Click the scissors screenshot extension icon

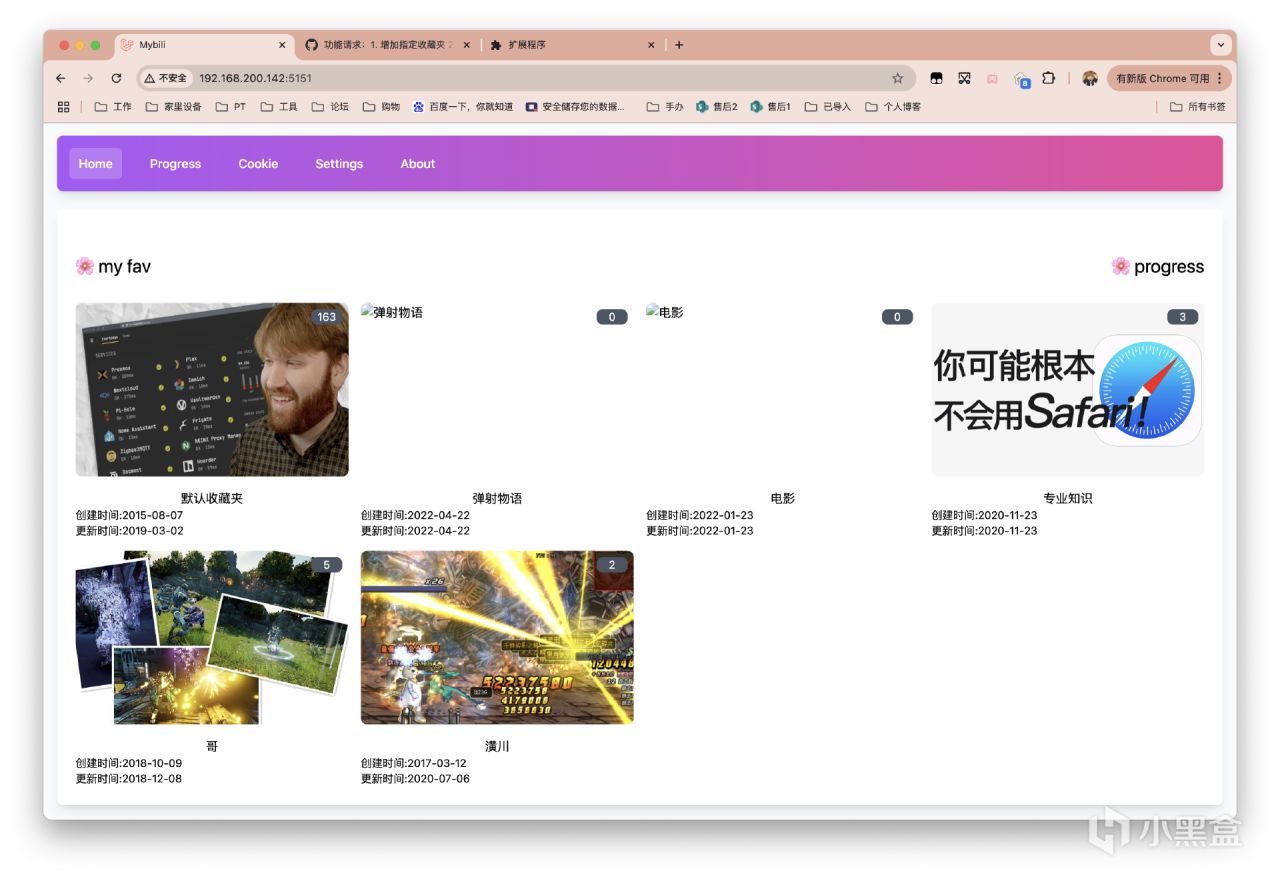[964, 78]
